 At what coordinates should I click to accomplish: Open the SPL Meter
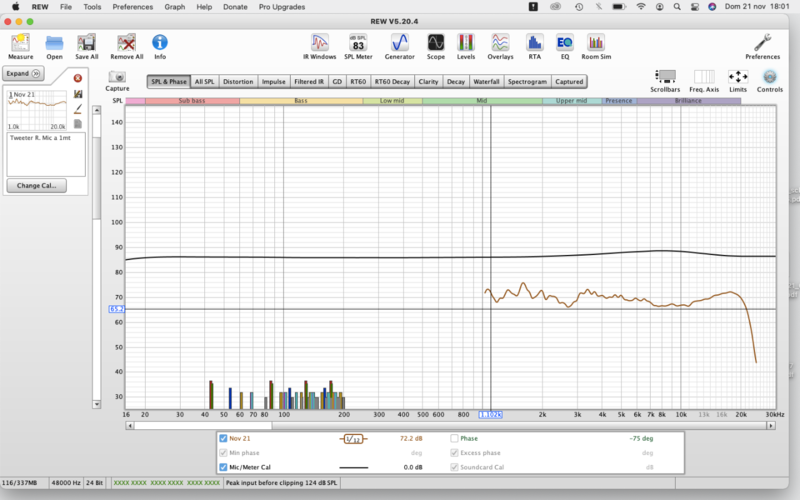357,43
